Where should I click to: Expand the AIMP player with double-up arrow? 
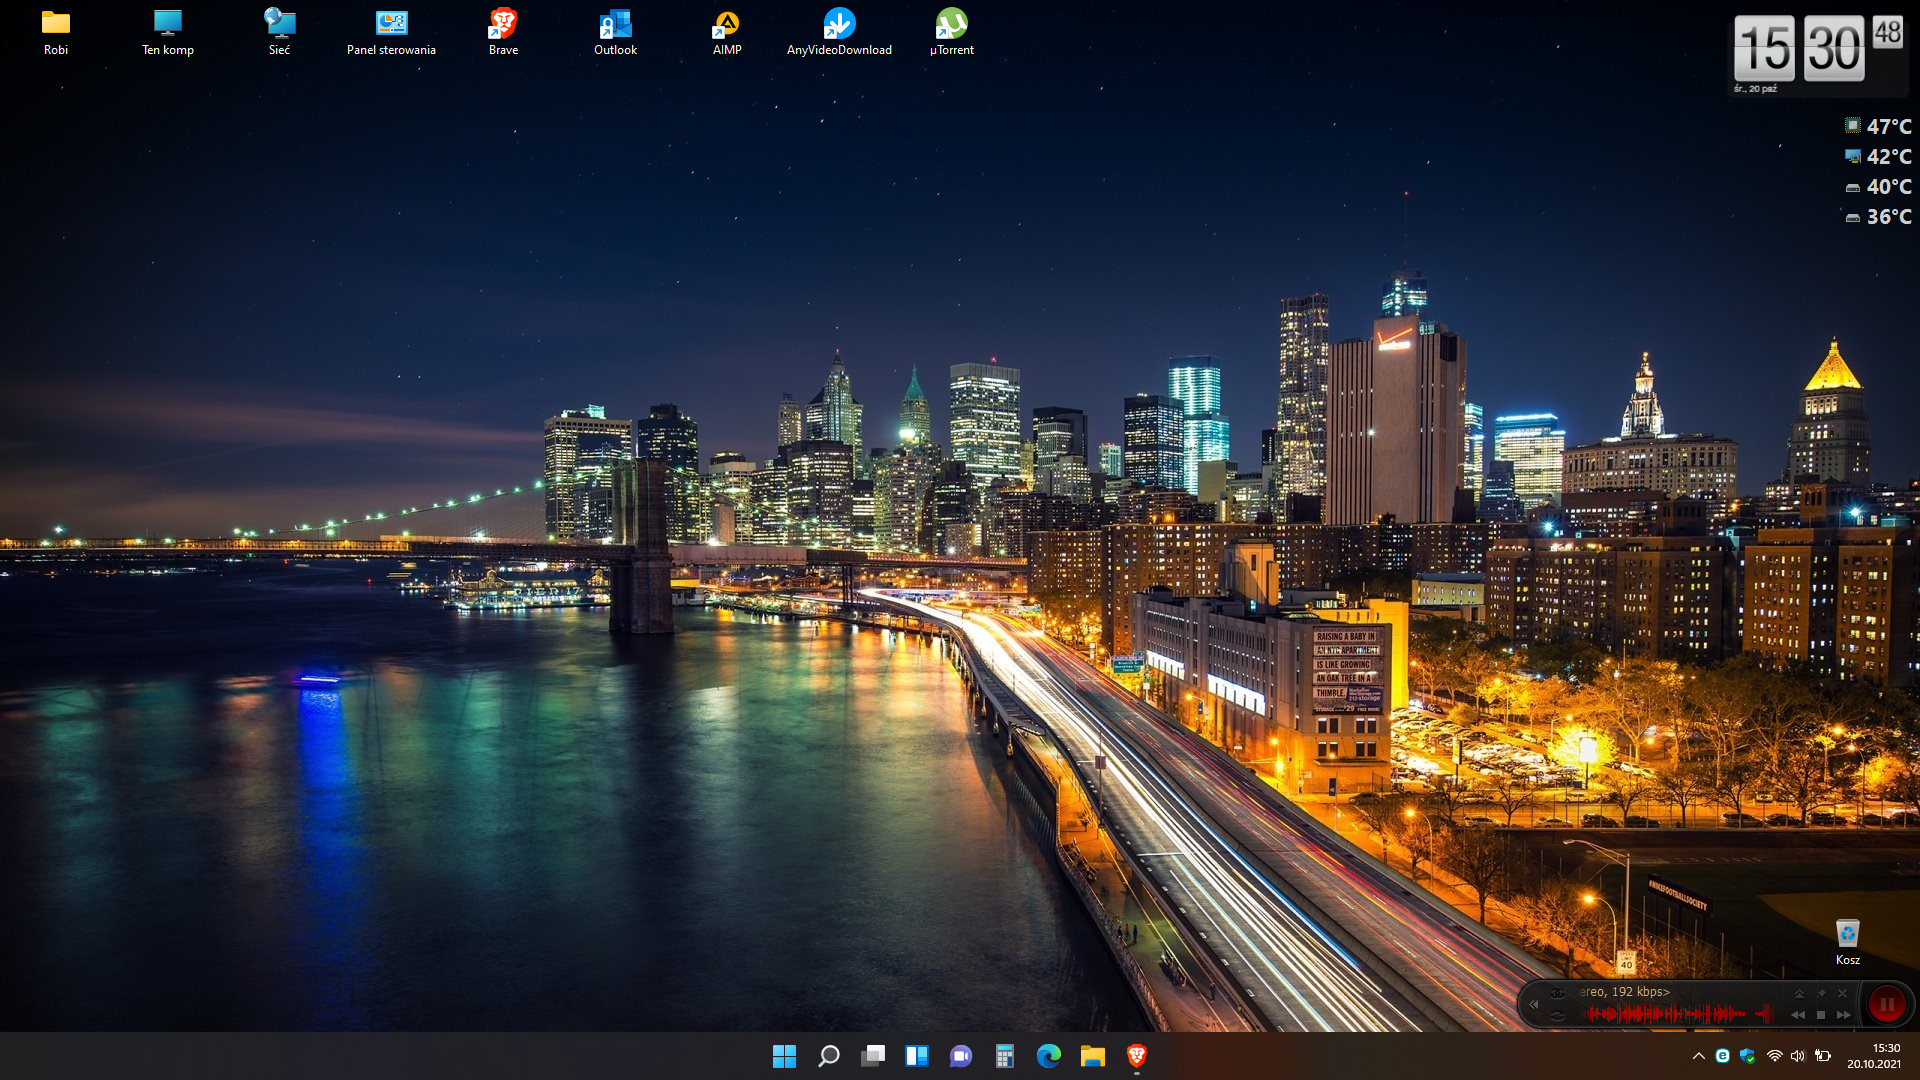click(1799, 993)
